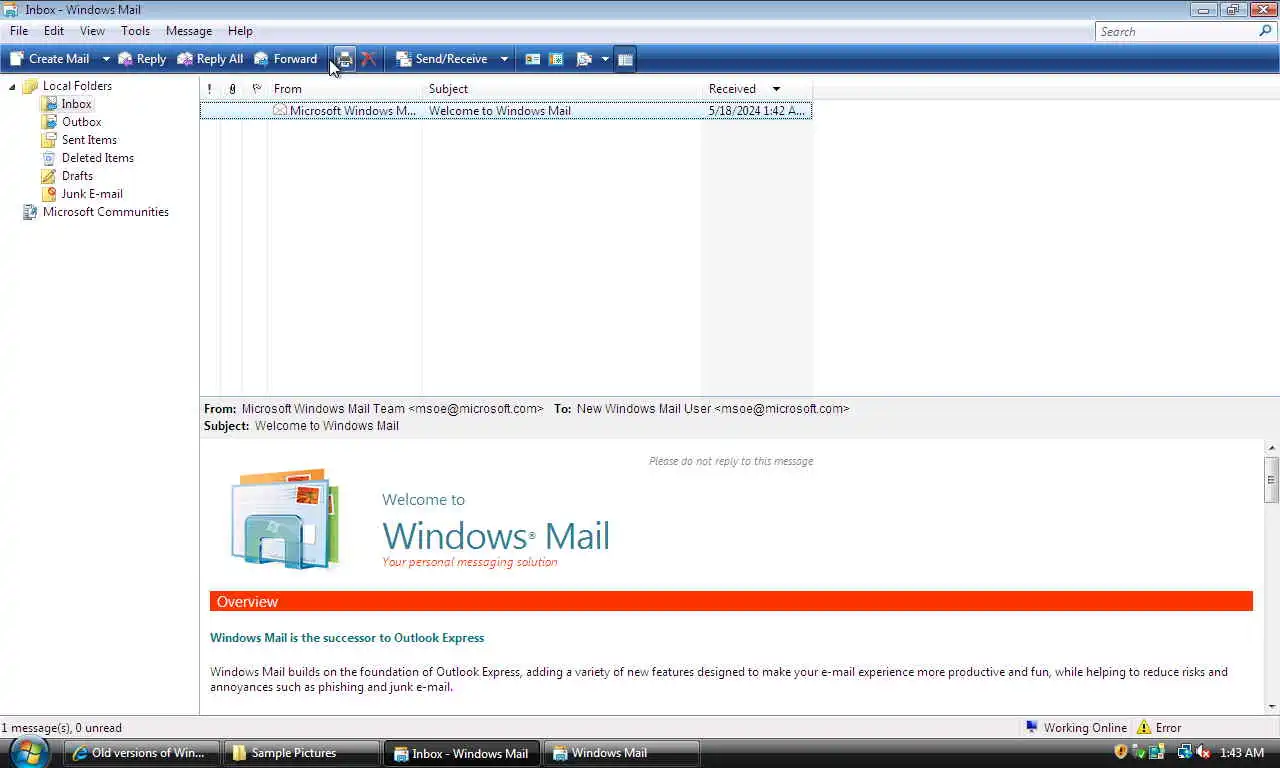Delete the message using the red X icon

pos(369,59)
